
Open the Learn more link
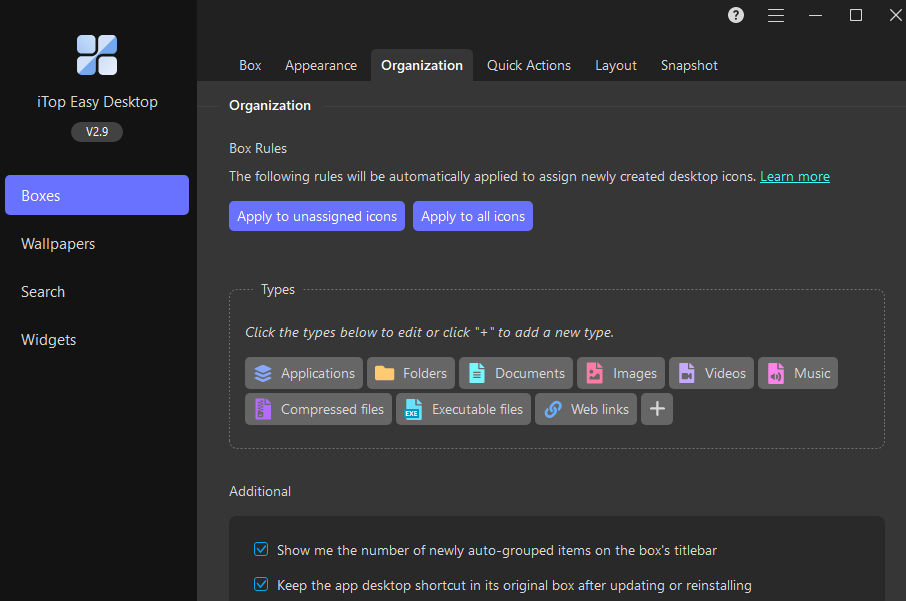coord(794,176)
